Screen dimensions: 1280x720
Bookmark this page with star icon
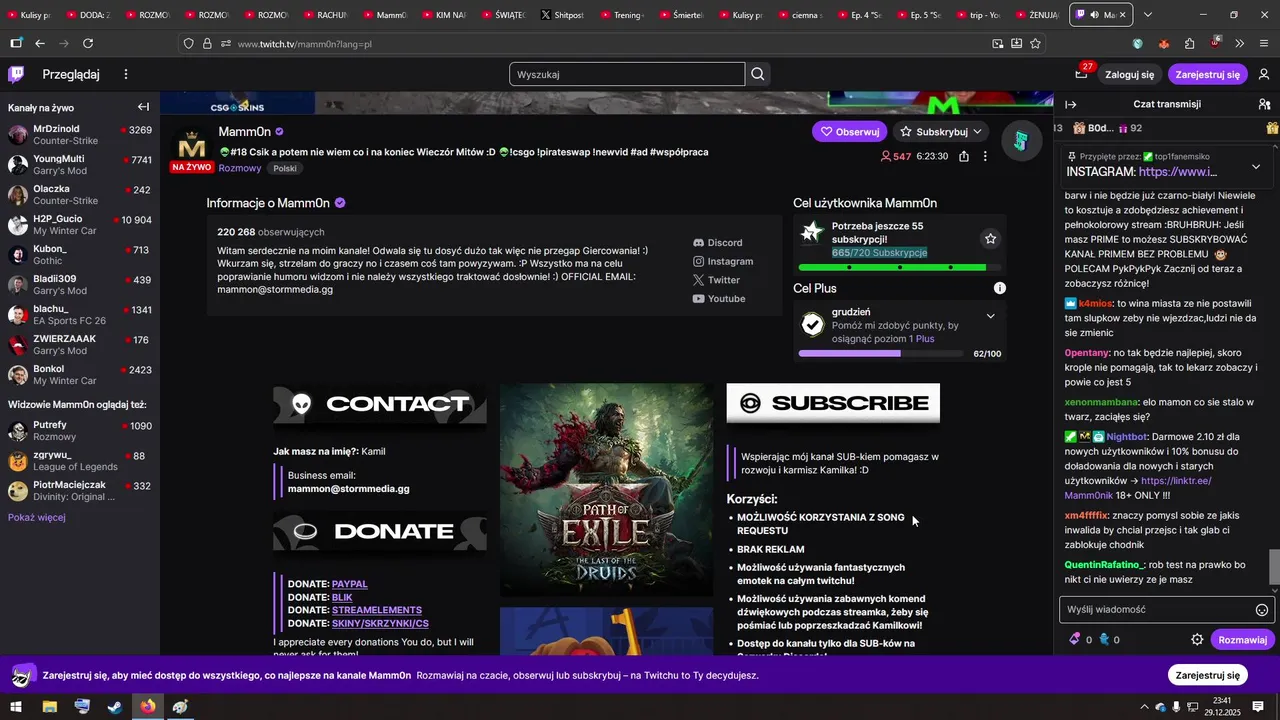[x=1035, y=43]
